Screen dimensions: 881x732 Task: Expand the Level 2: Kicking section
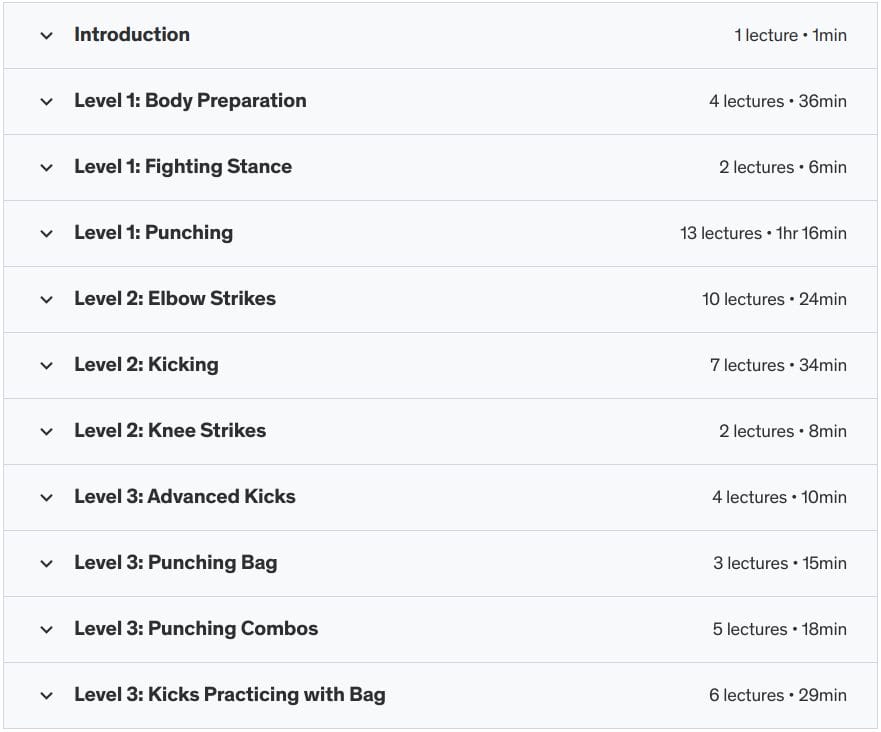click(46, 365)
